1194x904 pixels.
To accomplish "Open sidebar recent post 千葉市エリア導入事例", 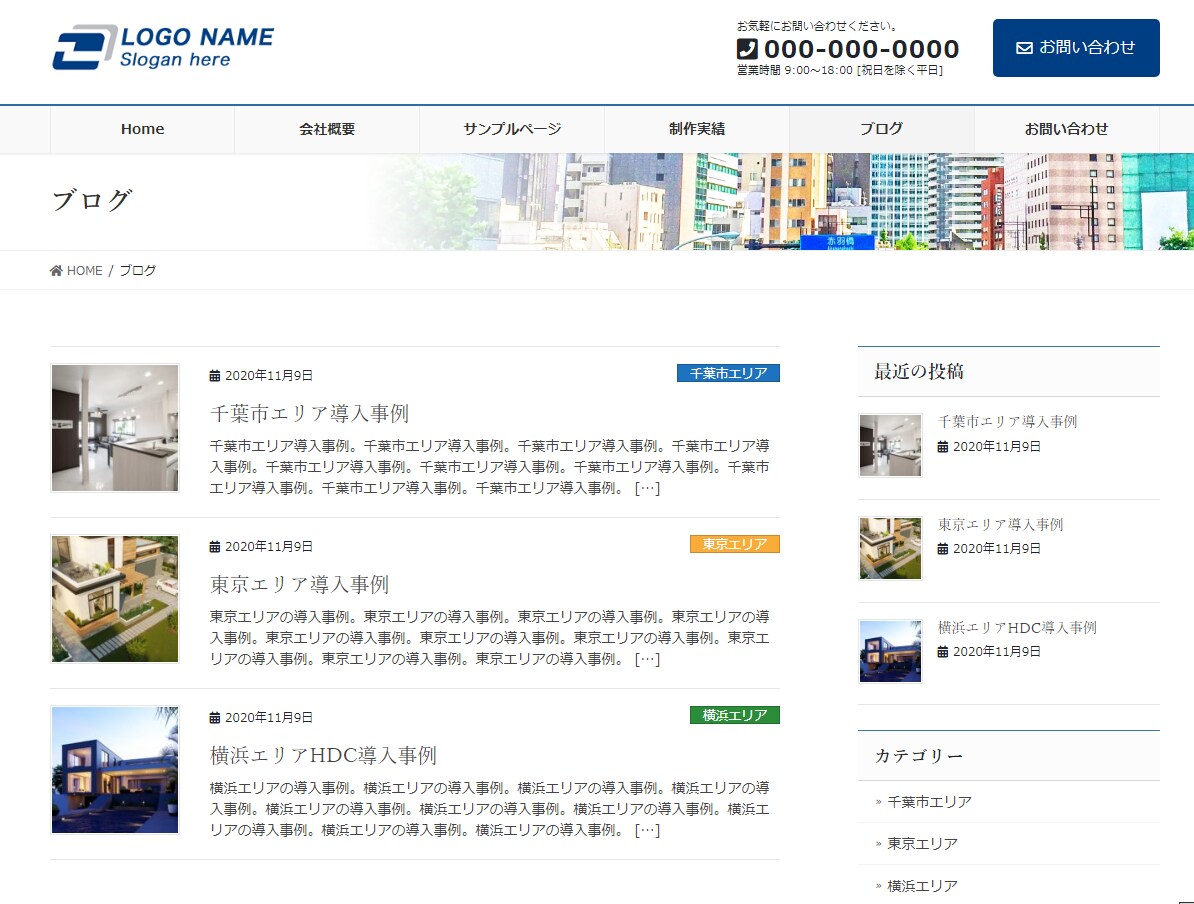I will [x=1007, y=421].
